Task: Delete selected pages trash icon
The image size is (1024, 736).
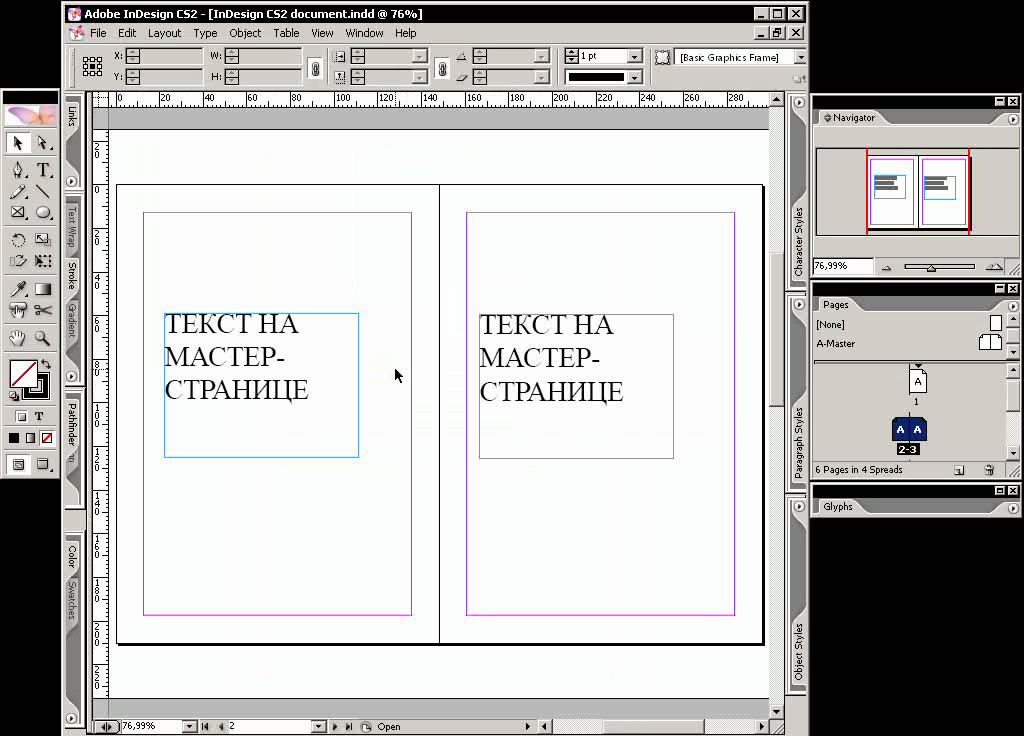Action: point(989,470)
